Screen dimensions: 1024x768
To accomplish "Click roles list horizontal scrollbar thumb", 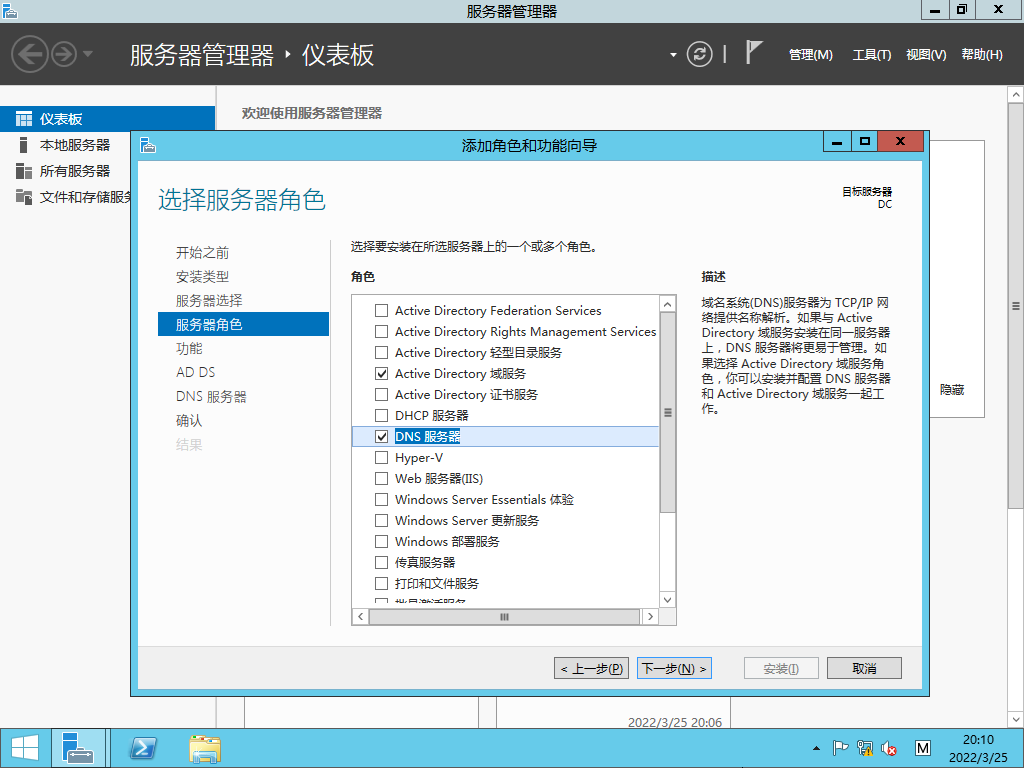I will pyautogui.click(x=504, y=616).
